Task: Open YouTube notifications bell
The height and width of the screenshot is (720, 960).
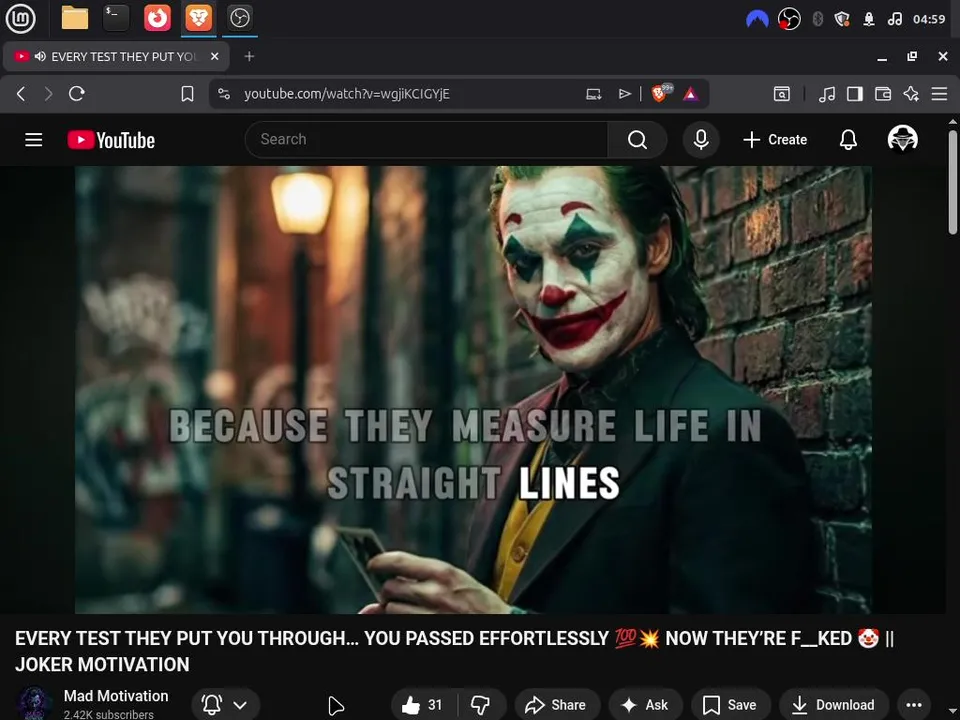Action: [848, 140]
